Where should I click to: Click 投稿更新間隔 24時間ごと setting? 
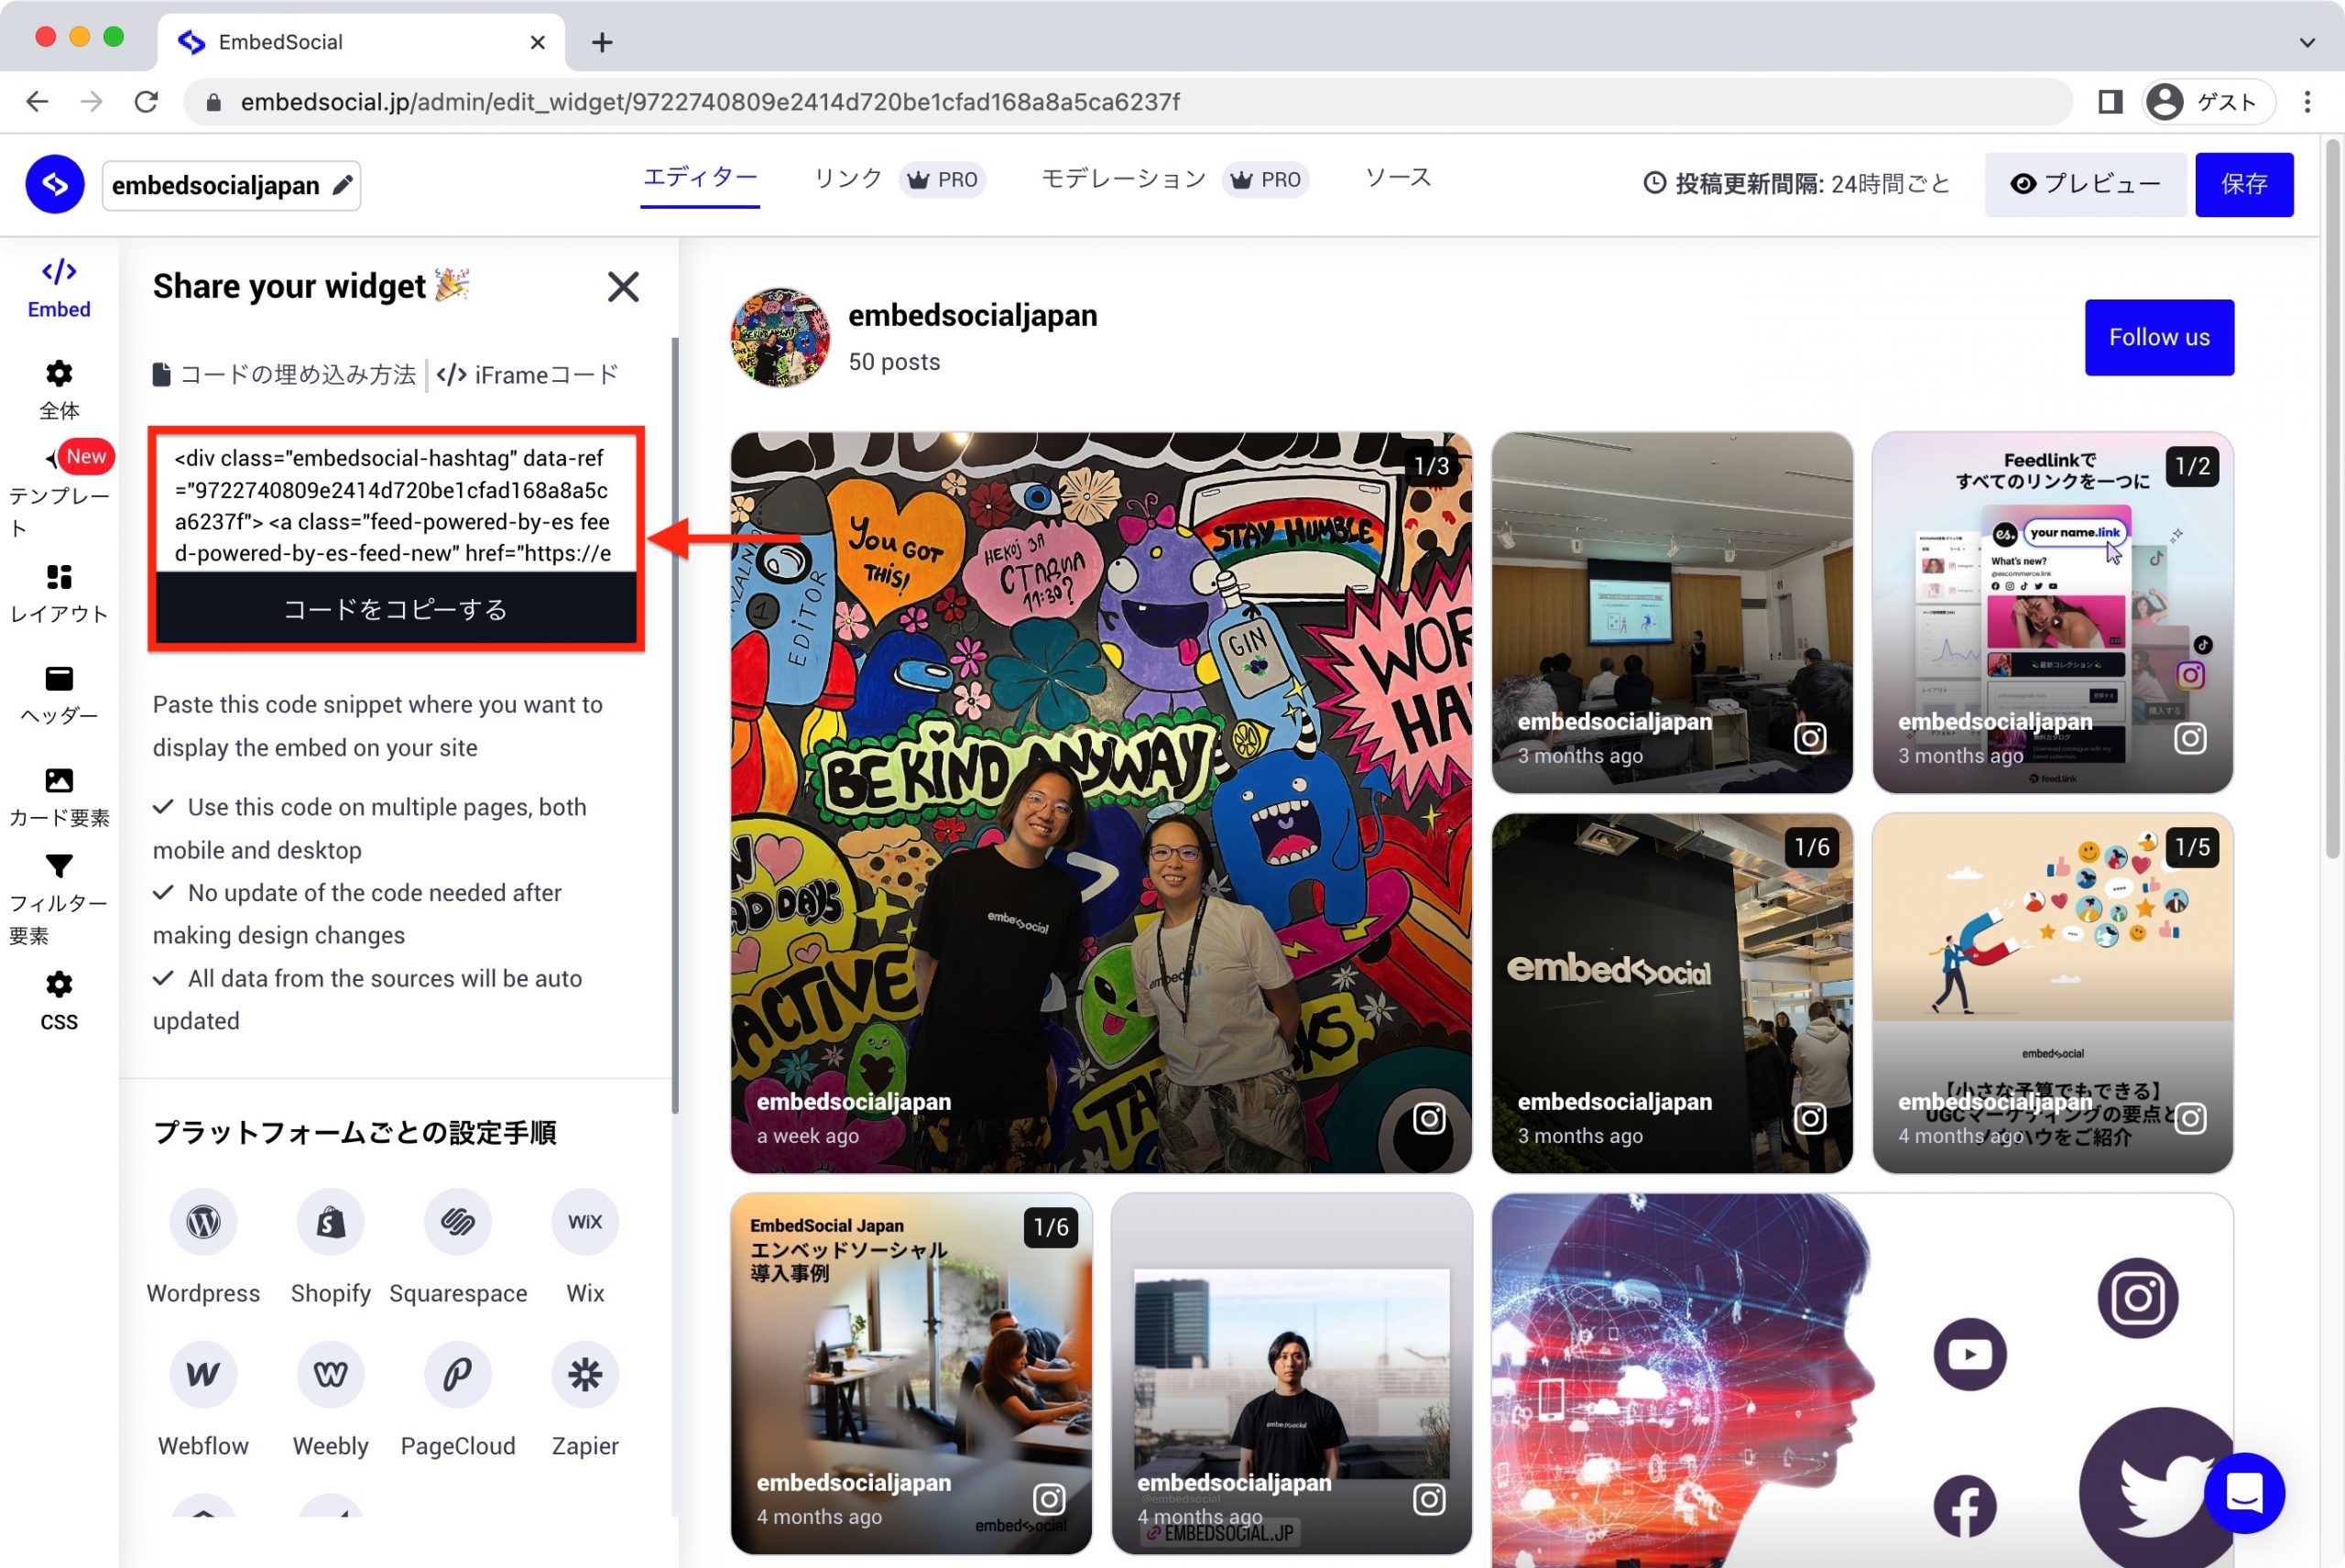point(1797,184)
